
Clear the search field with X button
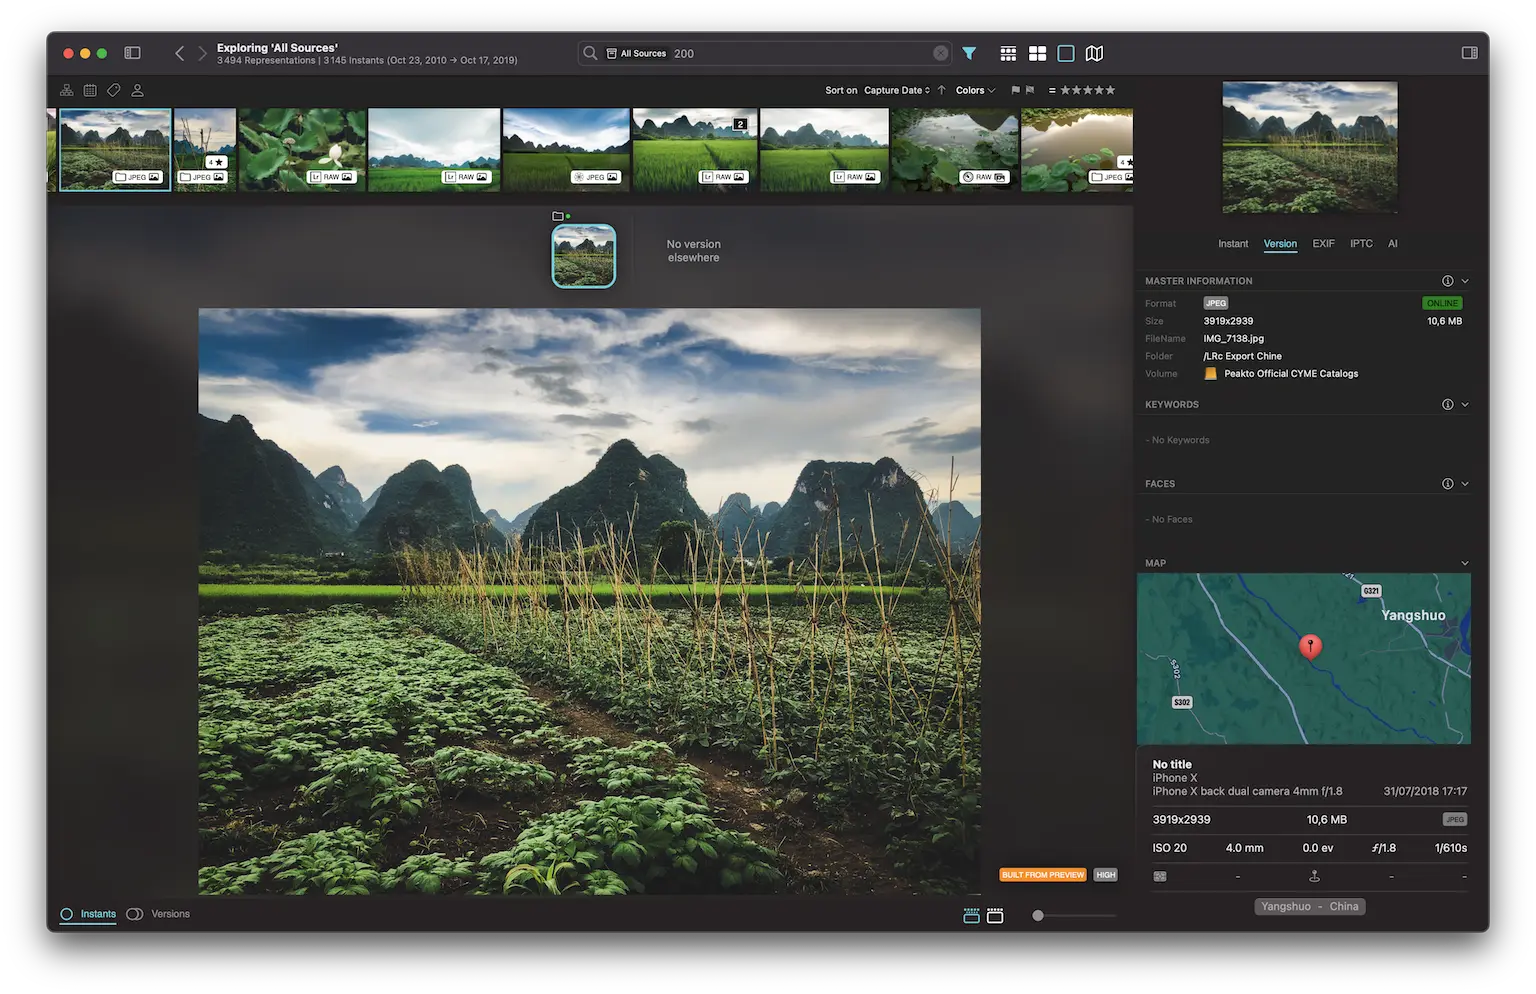941,53
